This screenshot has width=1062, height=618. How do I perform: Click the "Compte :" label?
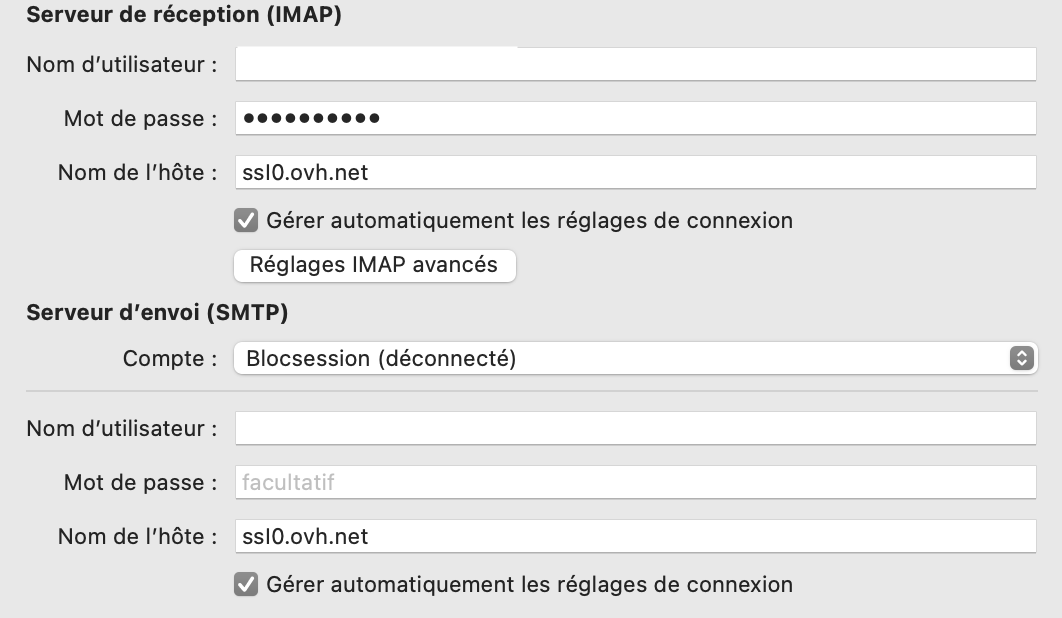tap(170, 358)
